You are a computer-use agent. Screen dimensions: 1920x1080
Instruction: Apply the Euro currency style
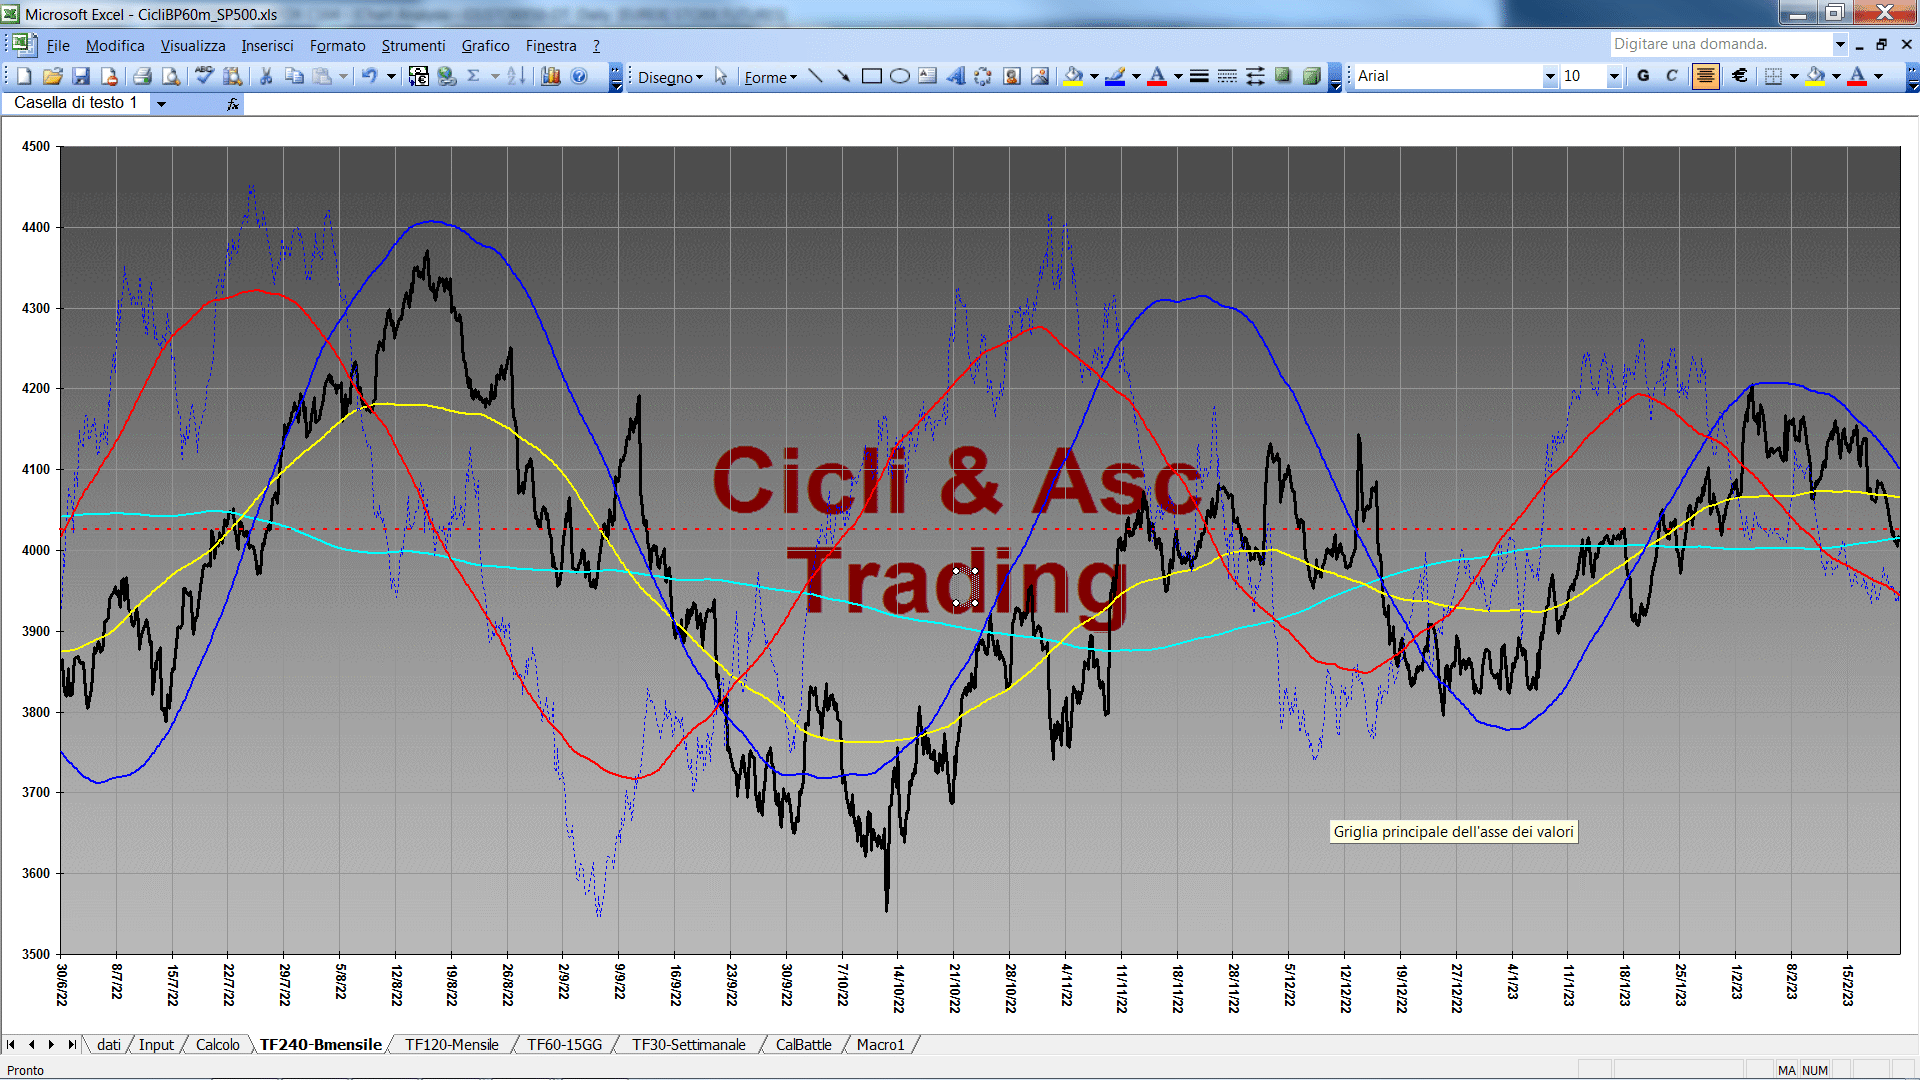[1740, 76]
